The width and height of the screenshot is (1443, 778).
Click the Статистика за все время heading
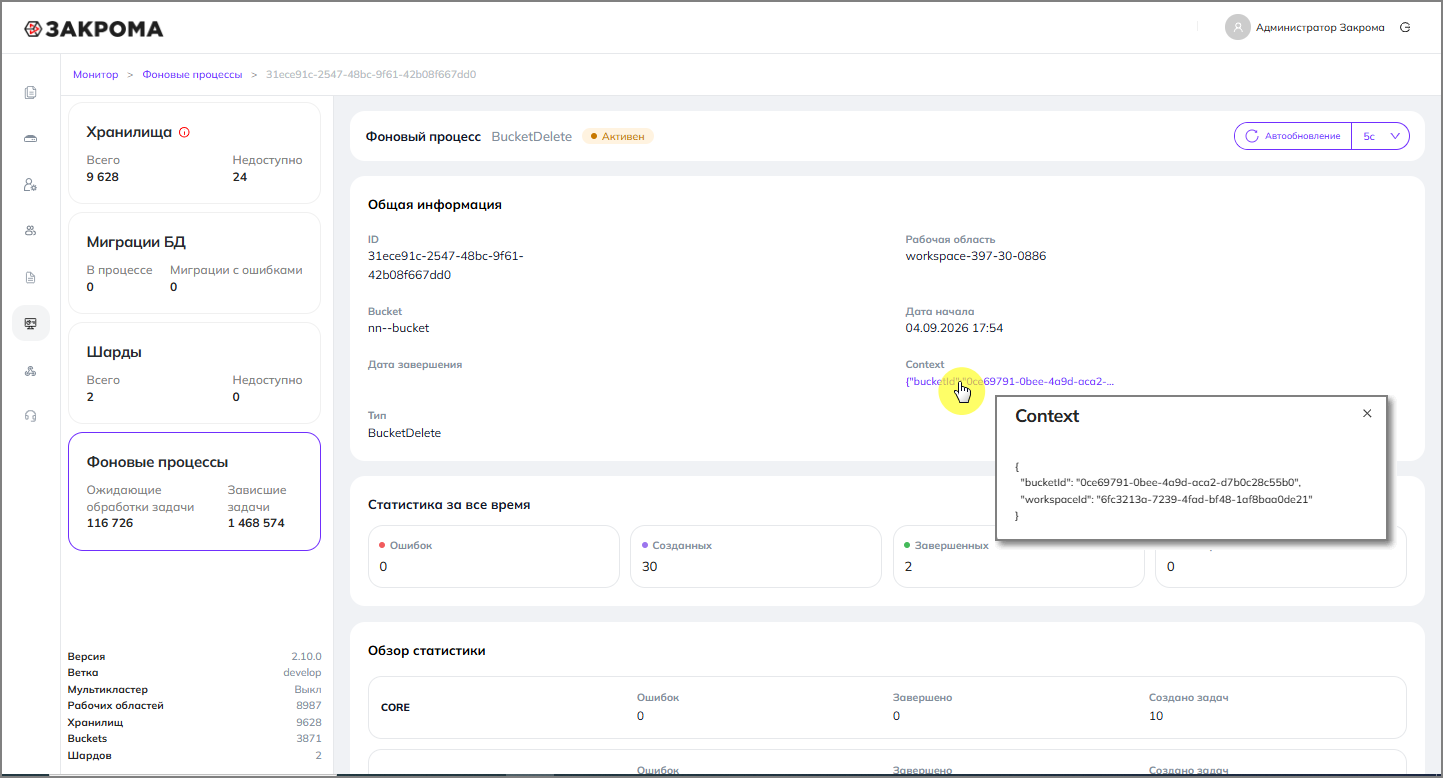pos(449,505)
